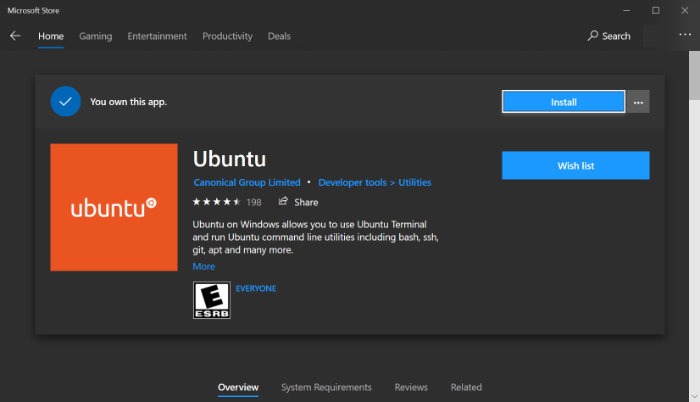This screenshot has height=402, width=700.
Task: Click the scrollbar down arrow
Action: coord(694,397)
